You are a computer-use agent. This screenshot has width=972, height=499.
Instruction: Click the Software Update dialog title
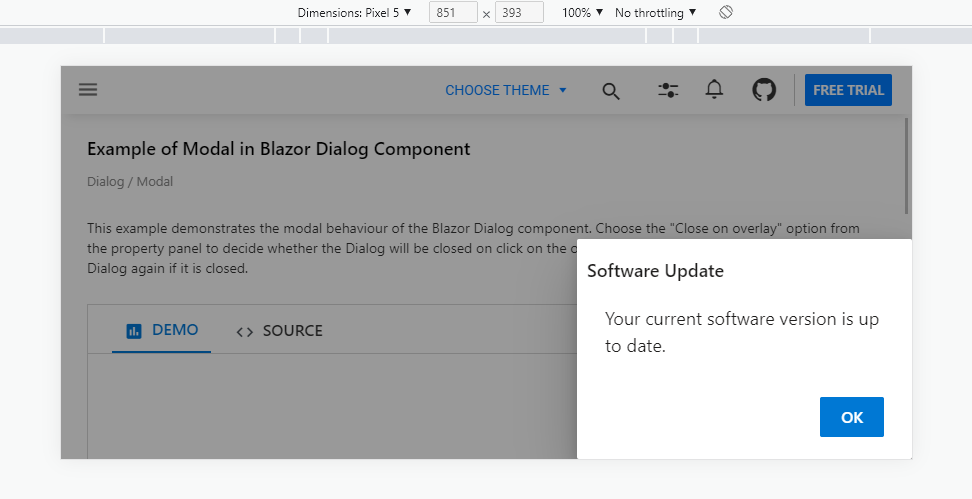(x=655, y=271)
